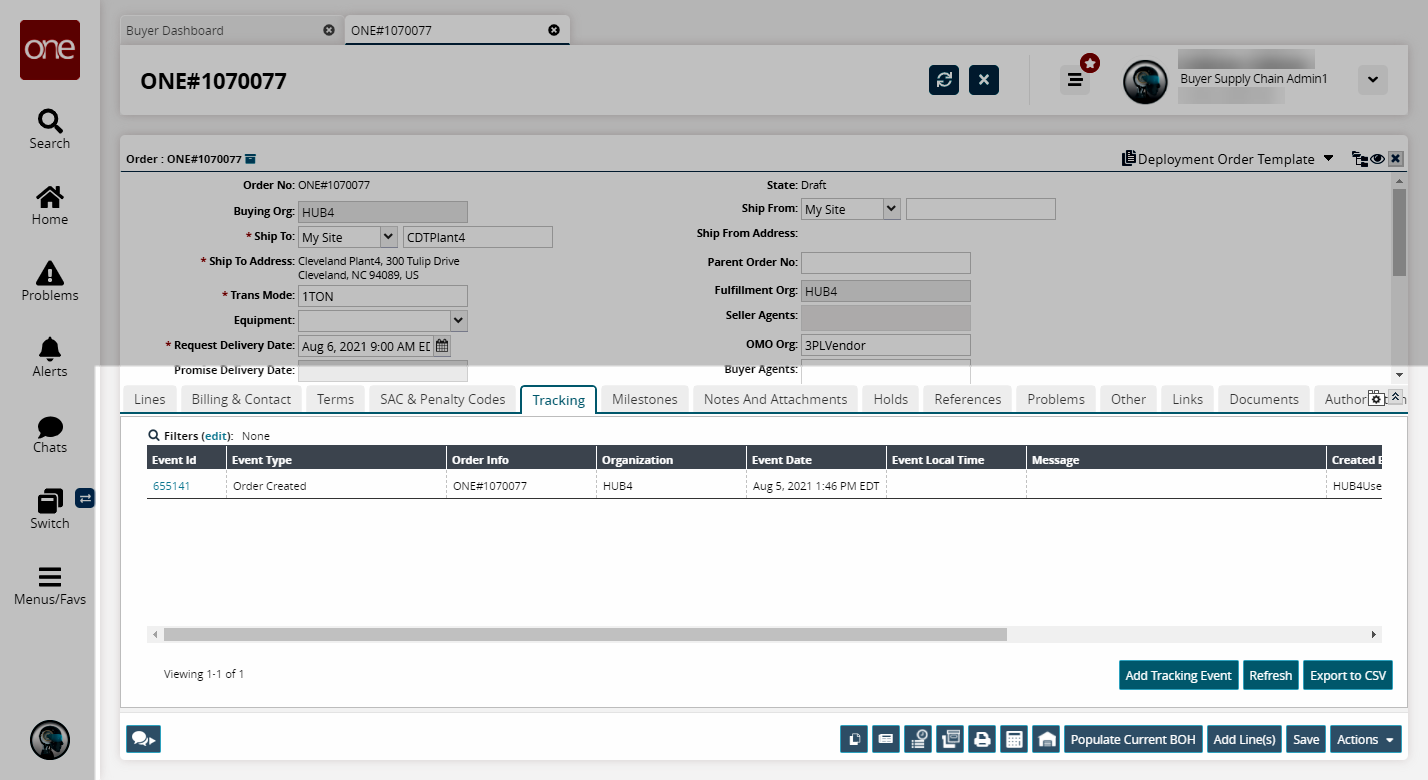Open Alerts bell in the sidebar
1428x780 pixels.
pyautogui.click(x=49, y=357)
